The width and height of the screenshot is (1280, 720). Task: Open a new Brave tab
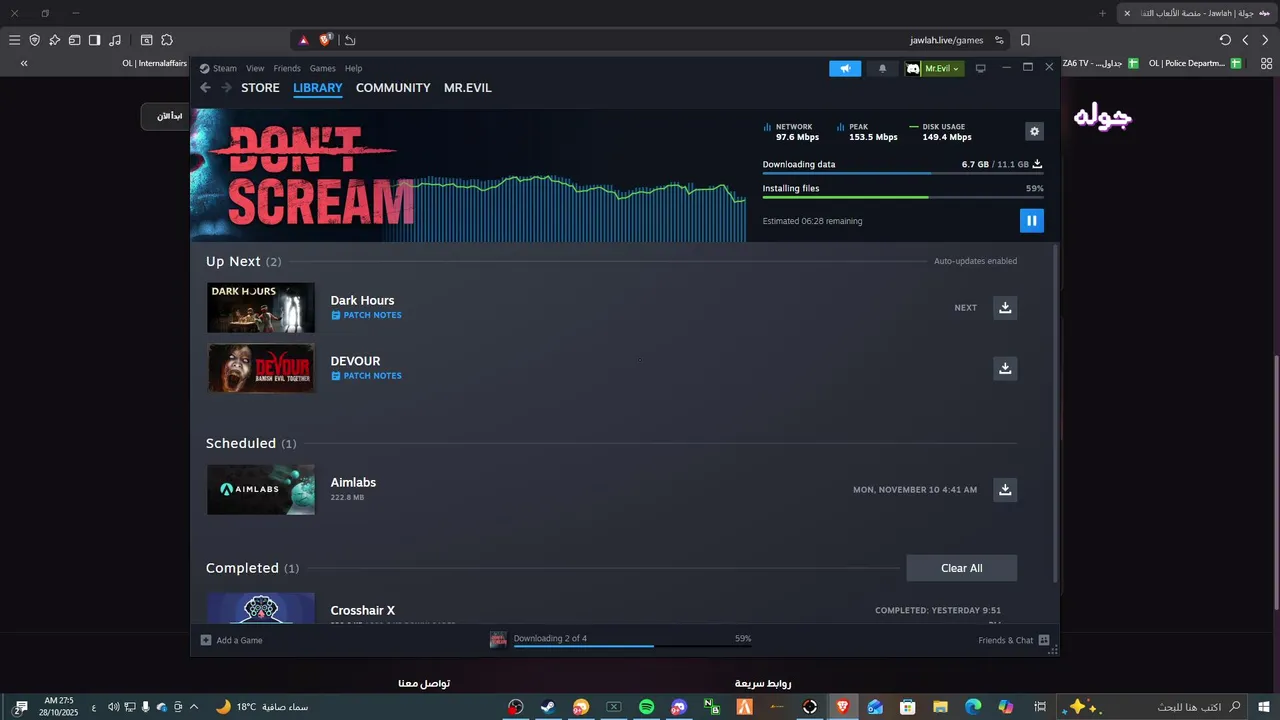1102,13
